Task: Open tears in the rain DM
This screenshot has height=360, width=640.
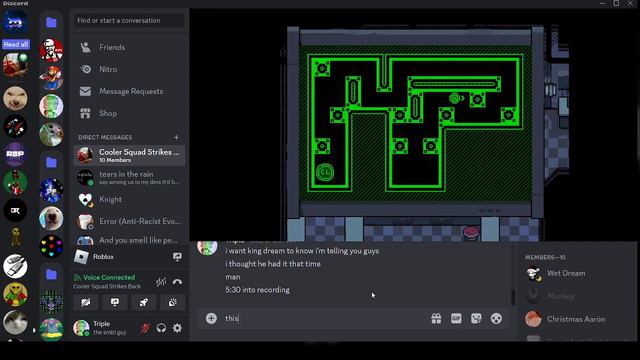Action: [x=129, y=178]
